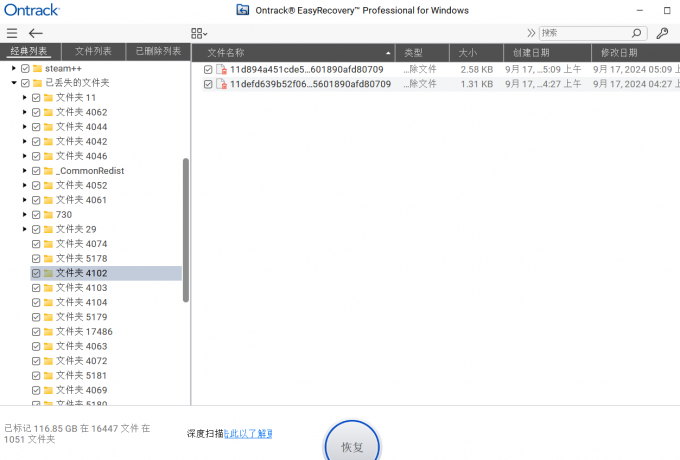This screenshot has height=460, width=680.
Task: Click the 已标记 116.85 GB status text
Action: tap(77, 434)
